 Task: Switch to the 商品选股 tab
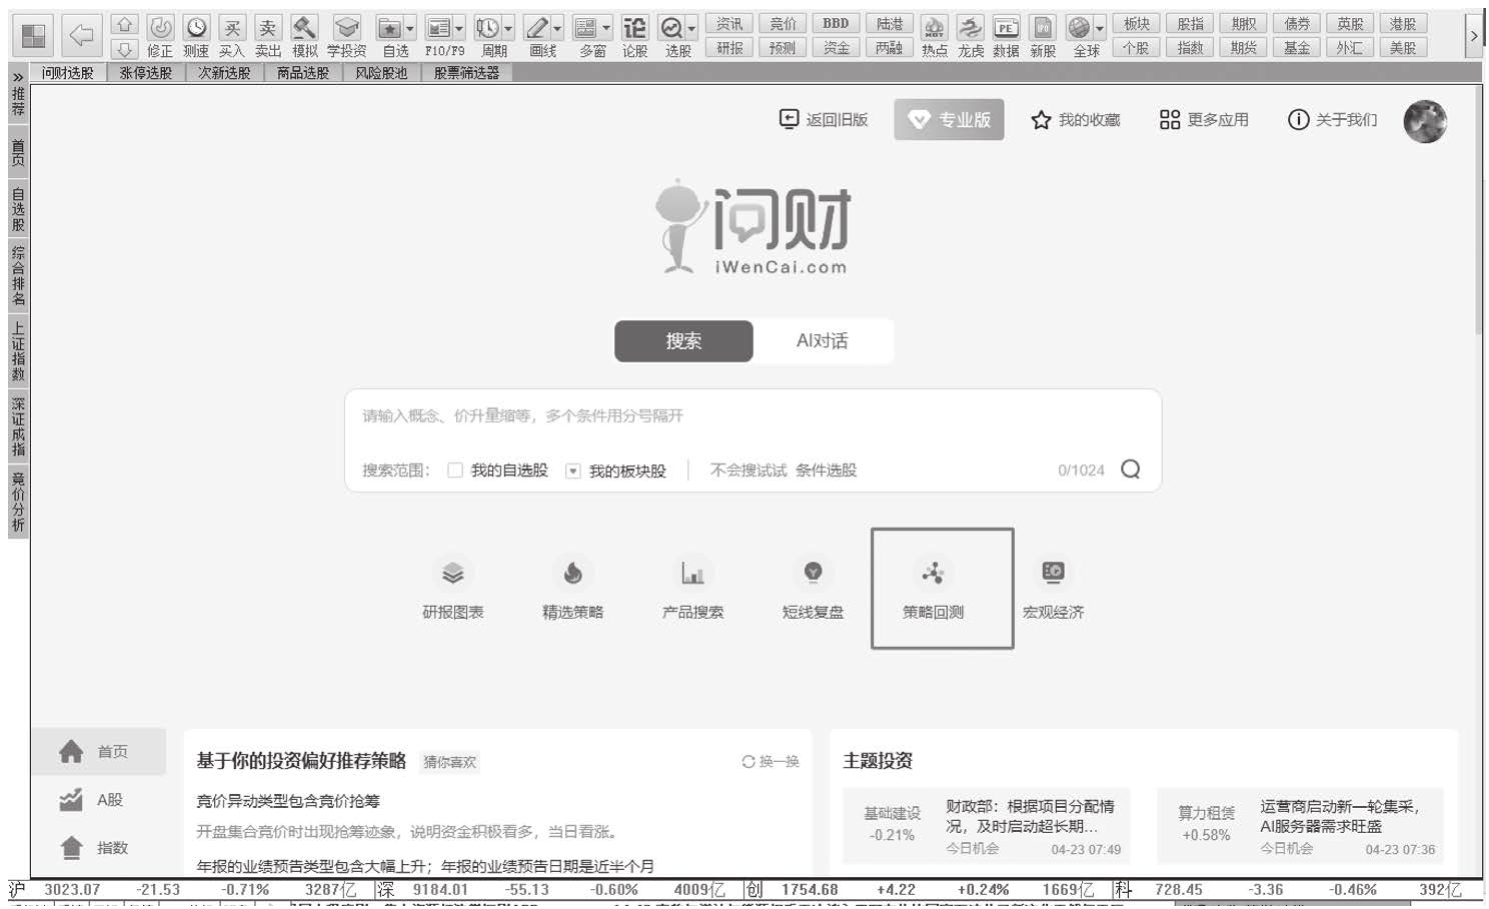tap(303, 73)
